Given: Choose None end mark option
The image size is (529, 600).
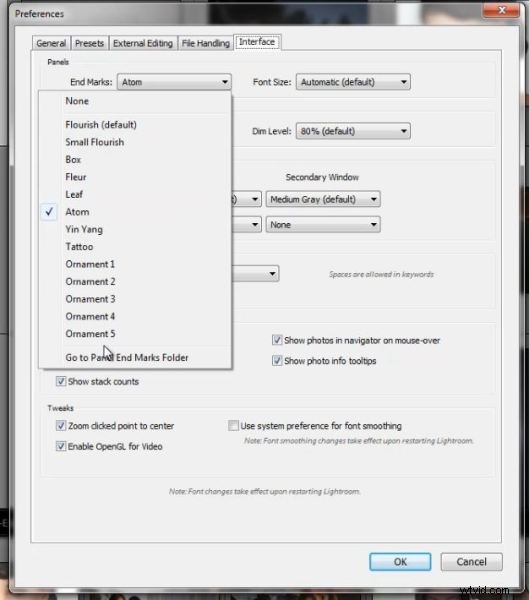Looking at the screenshot, I should point(135,101).
